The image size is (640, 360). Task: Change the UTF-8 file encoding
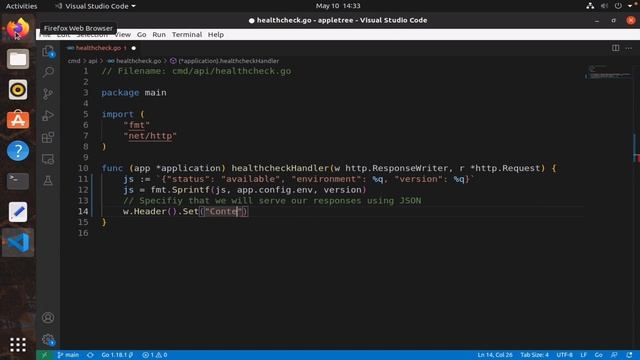pos(564,355)
